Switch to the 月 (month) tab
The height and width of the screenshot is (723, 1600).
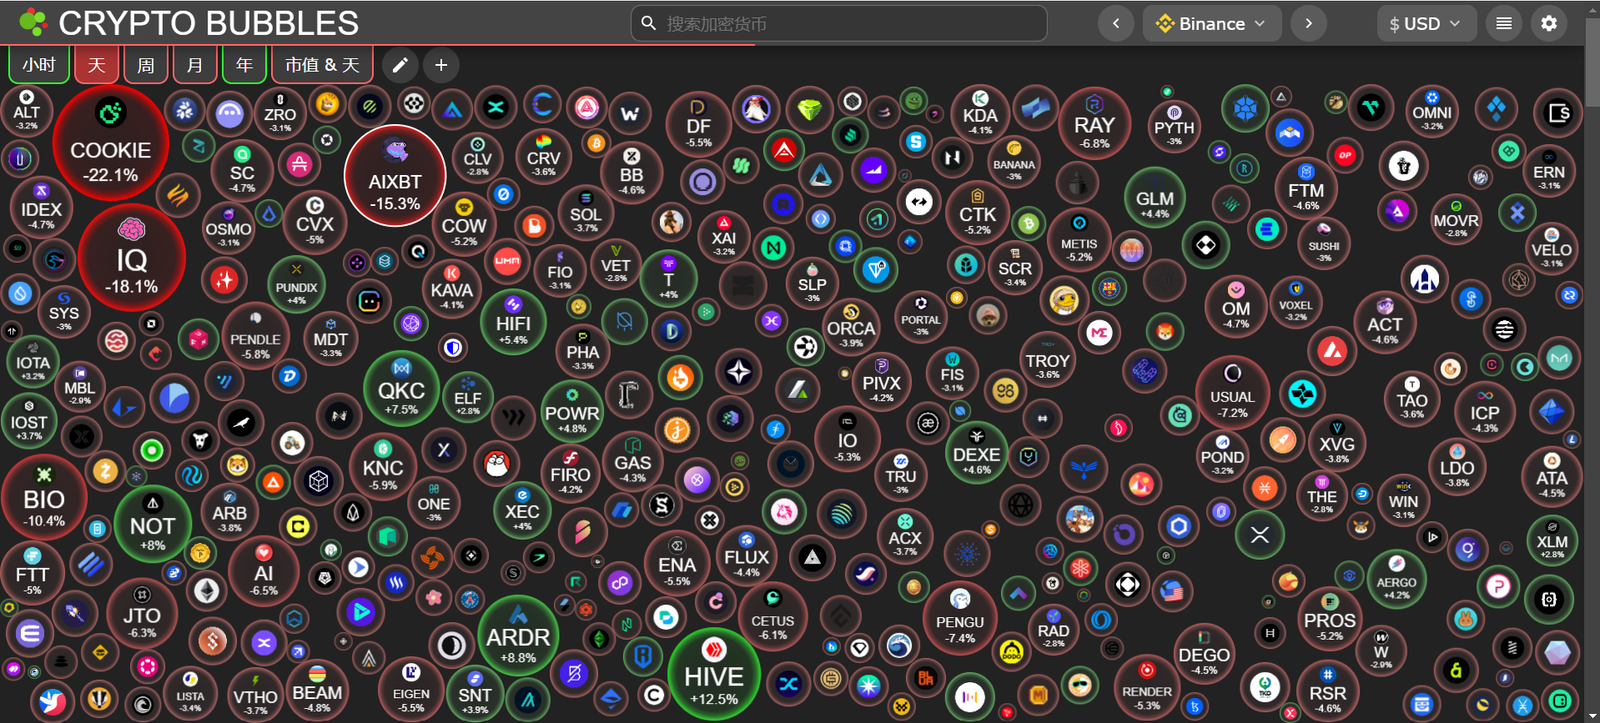(x=195, y=65)
